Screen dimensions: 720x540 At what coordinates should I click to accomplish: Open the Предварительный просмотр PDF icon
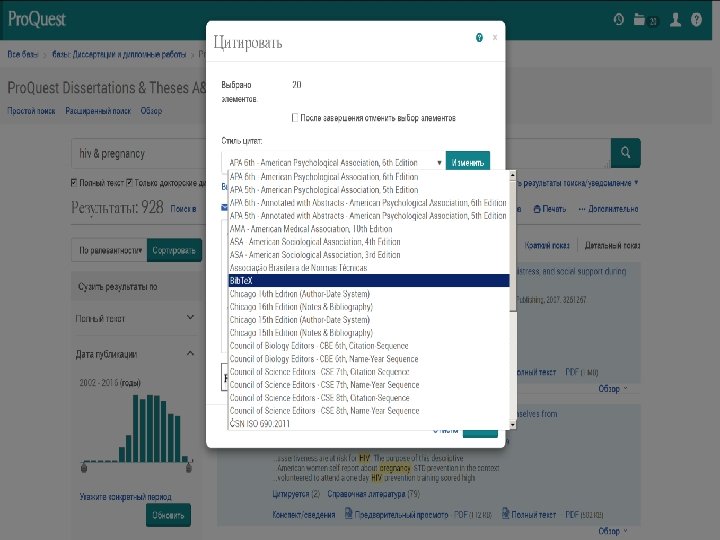(349, 513)
